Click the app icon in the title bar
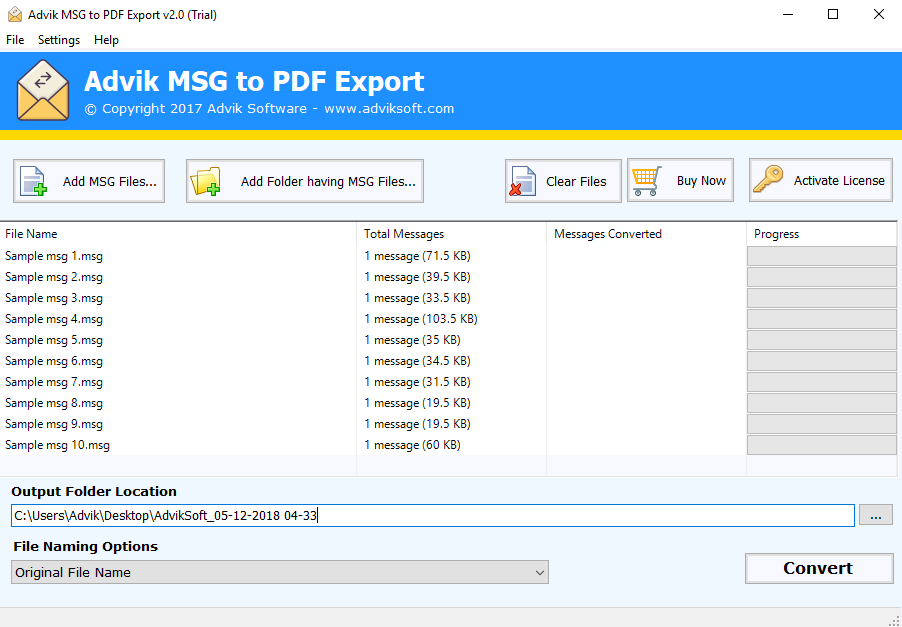 15,15
